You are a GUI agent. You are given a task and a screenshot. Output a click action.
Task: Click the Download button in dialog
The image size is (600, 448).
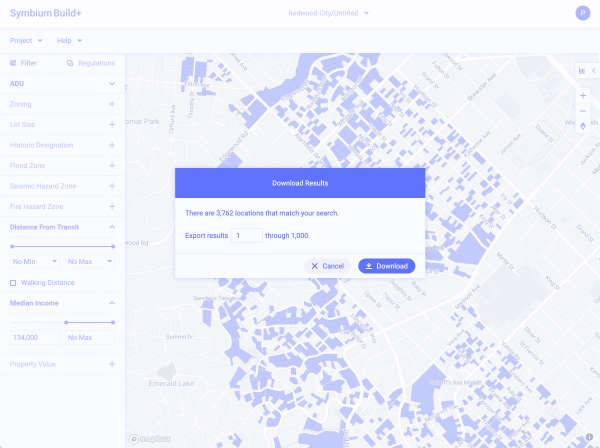click(x=386, y=266)
